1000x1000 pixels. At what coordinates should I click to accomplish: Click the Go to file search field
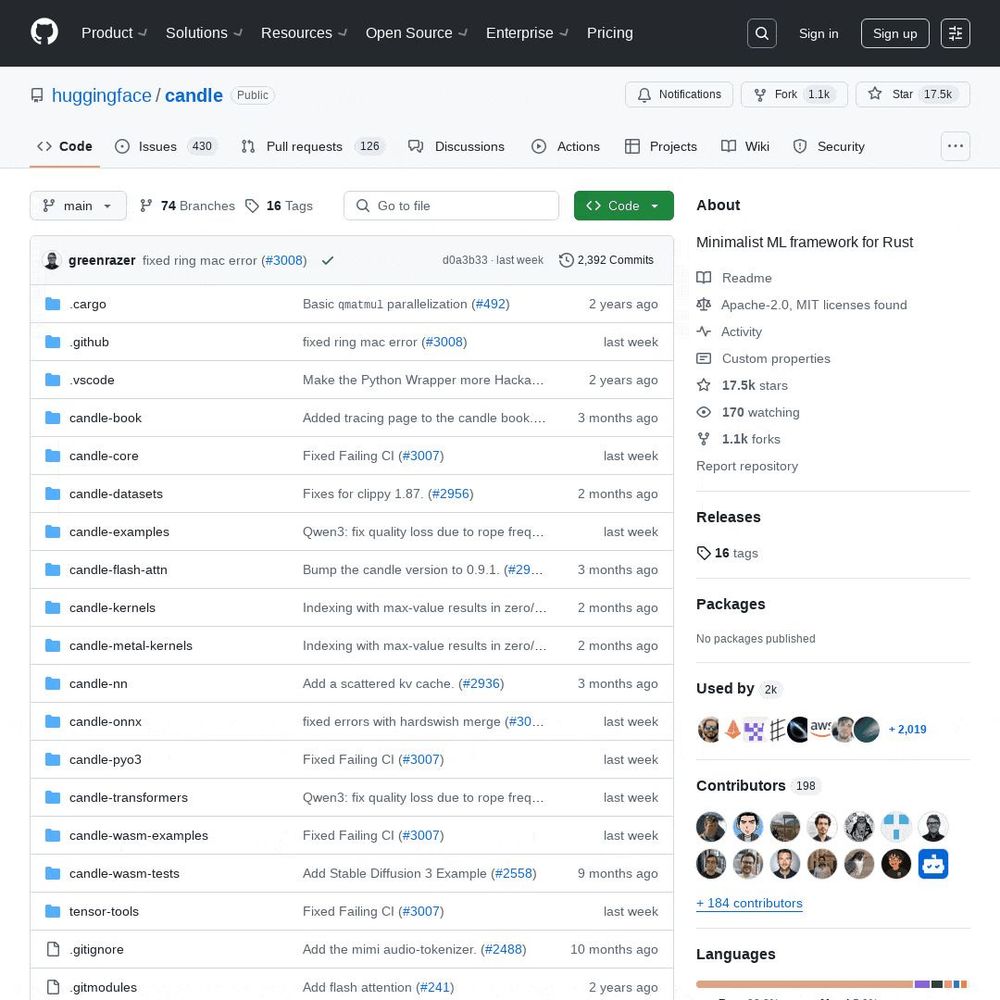(451, 205)
